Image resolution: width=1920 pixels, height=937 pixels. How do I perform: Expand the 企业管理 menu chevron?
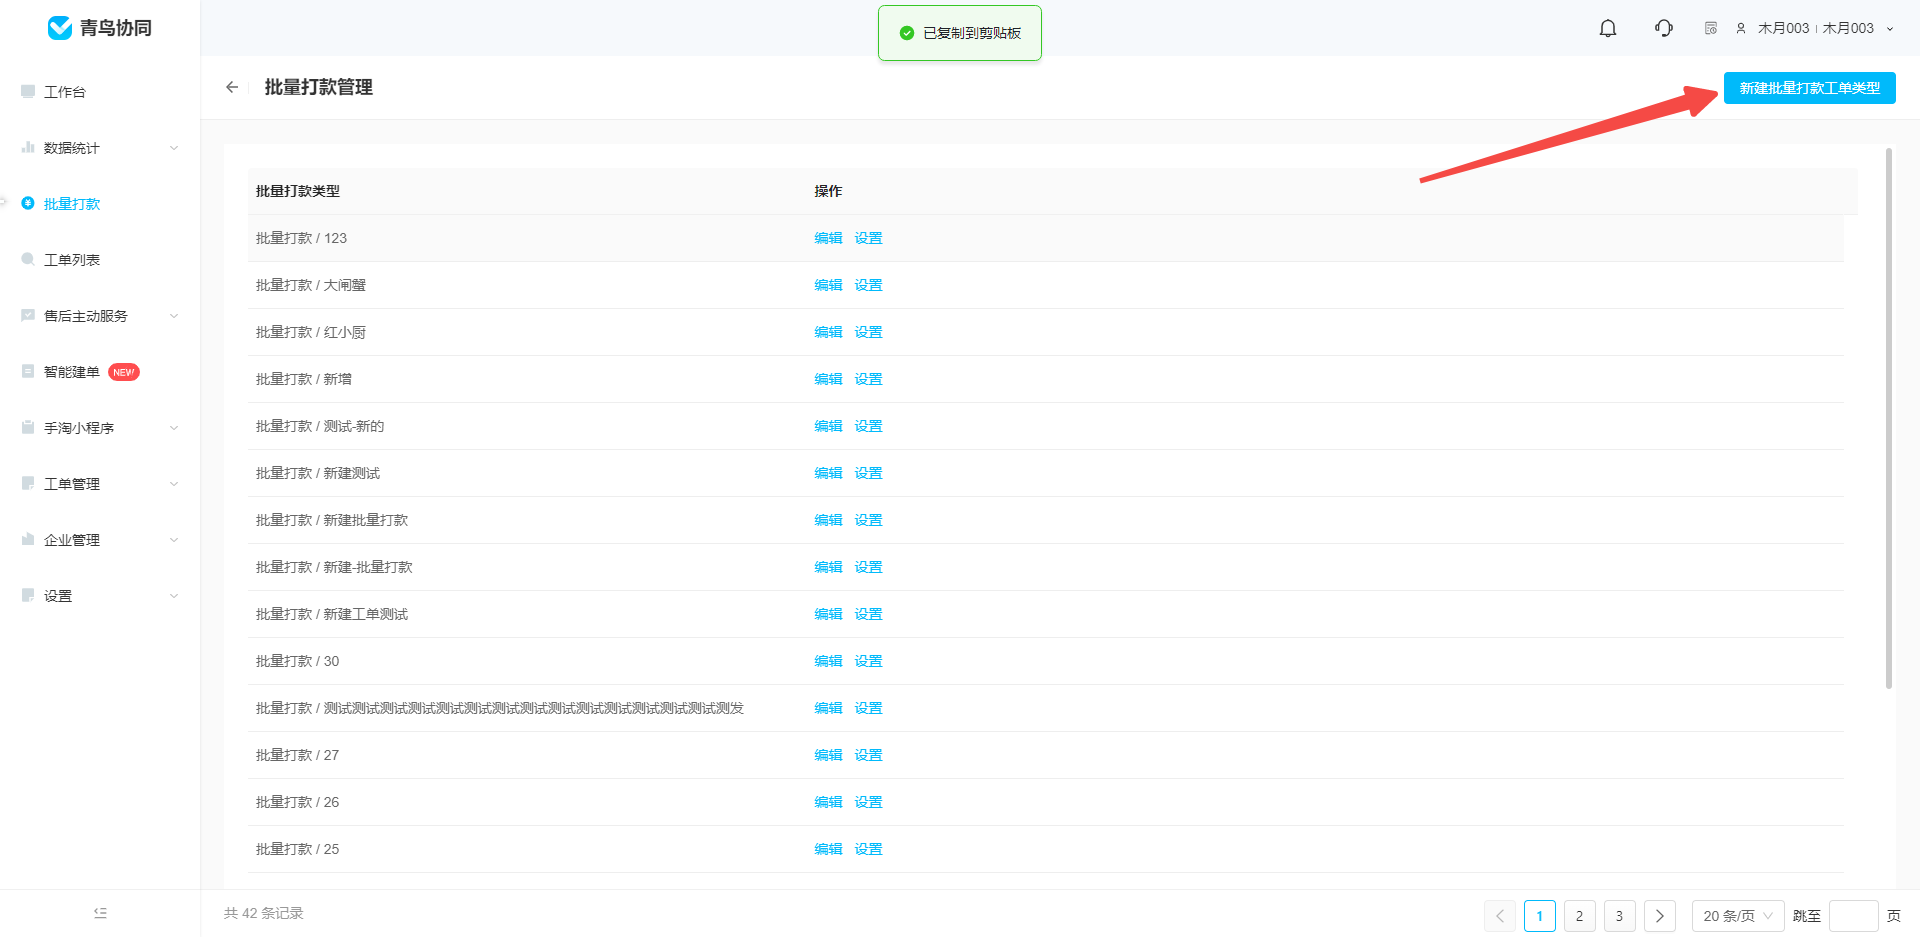coord(174,540)
